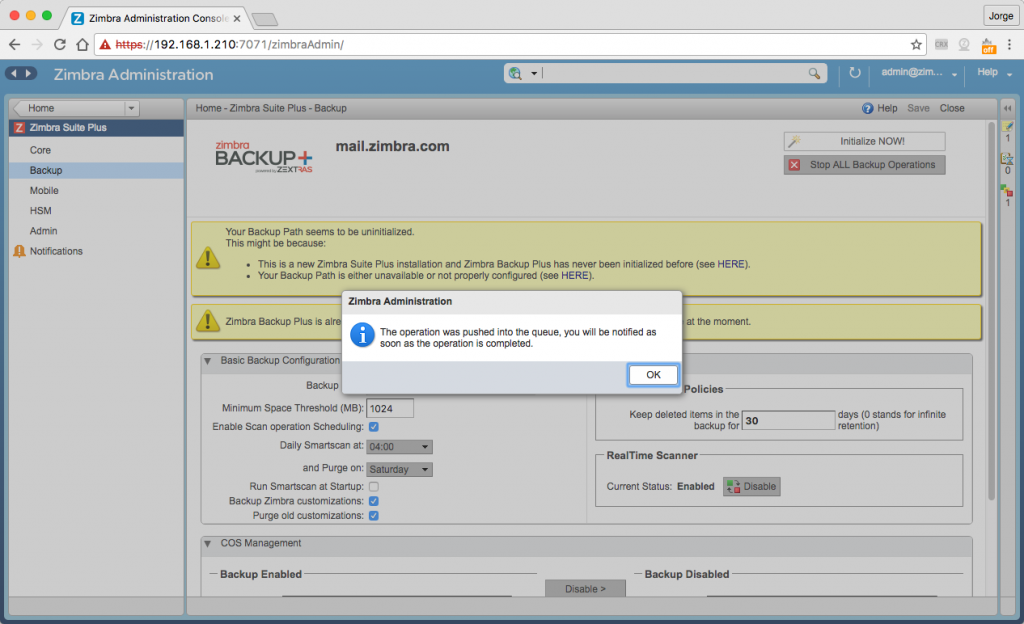Select the Zimbra Suite Plus header item

[96, 128]
